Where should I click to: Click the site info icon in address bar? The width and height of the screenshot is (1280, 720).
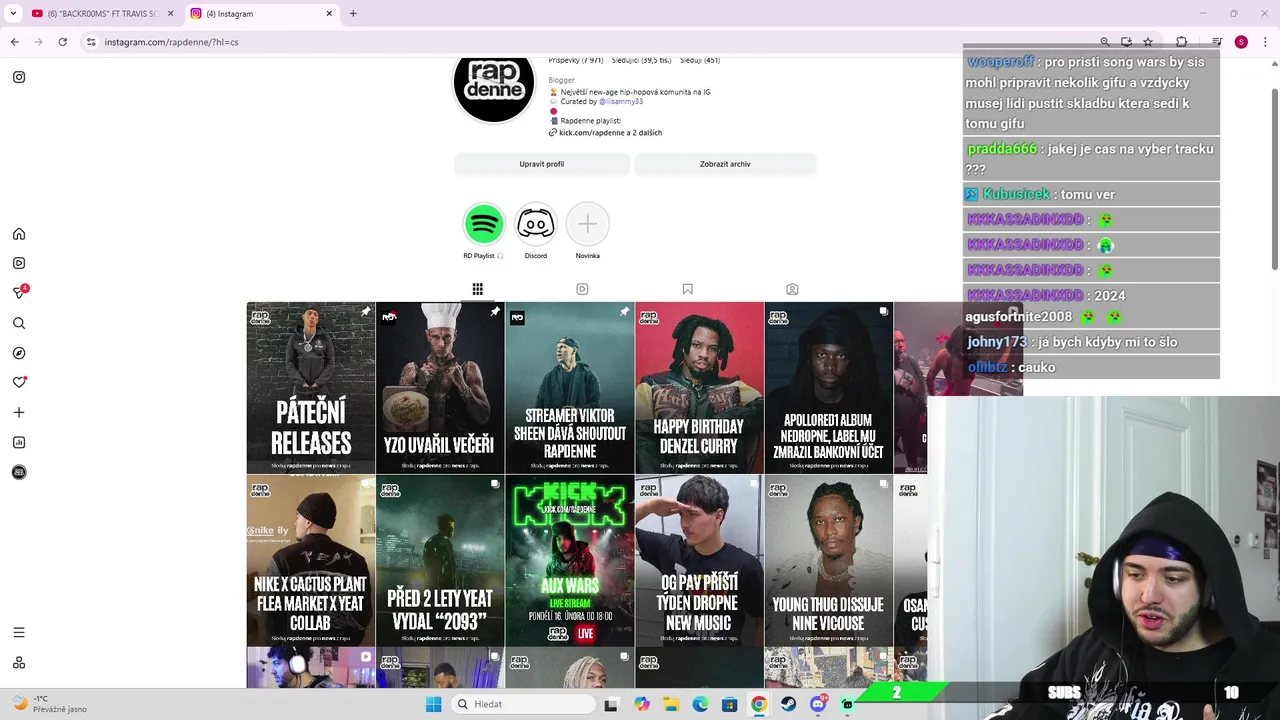[91, 42]
